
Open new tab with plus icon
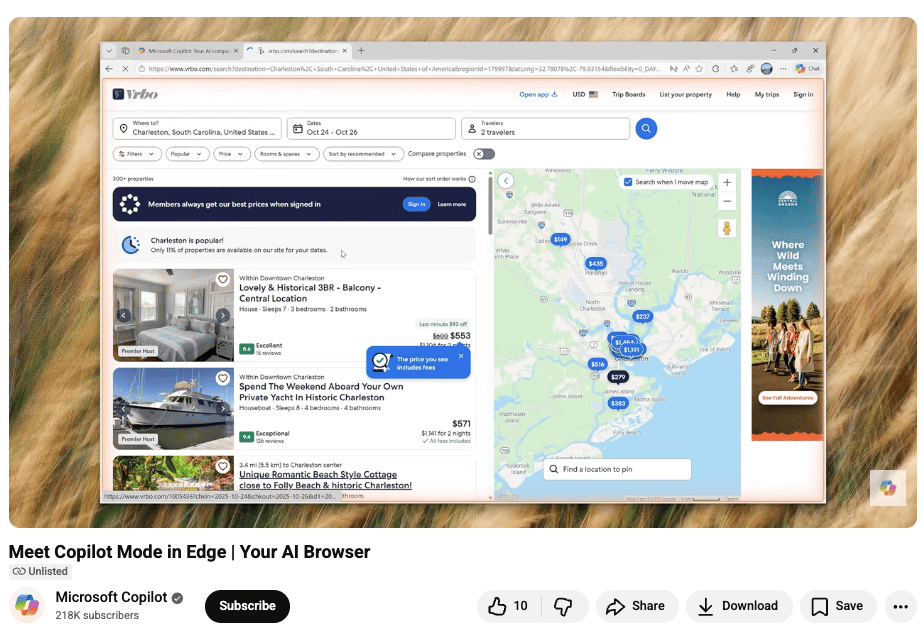tap(361, 51)
